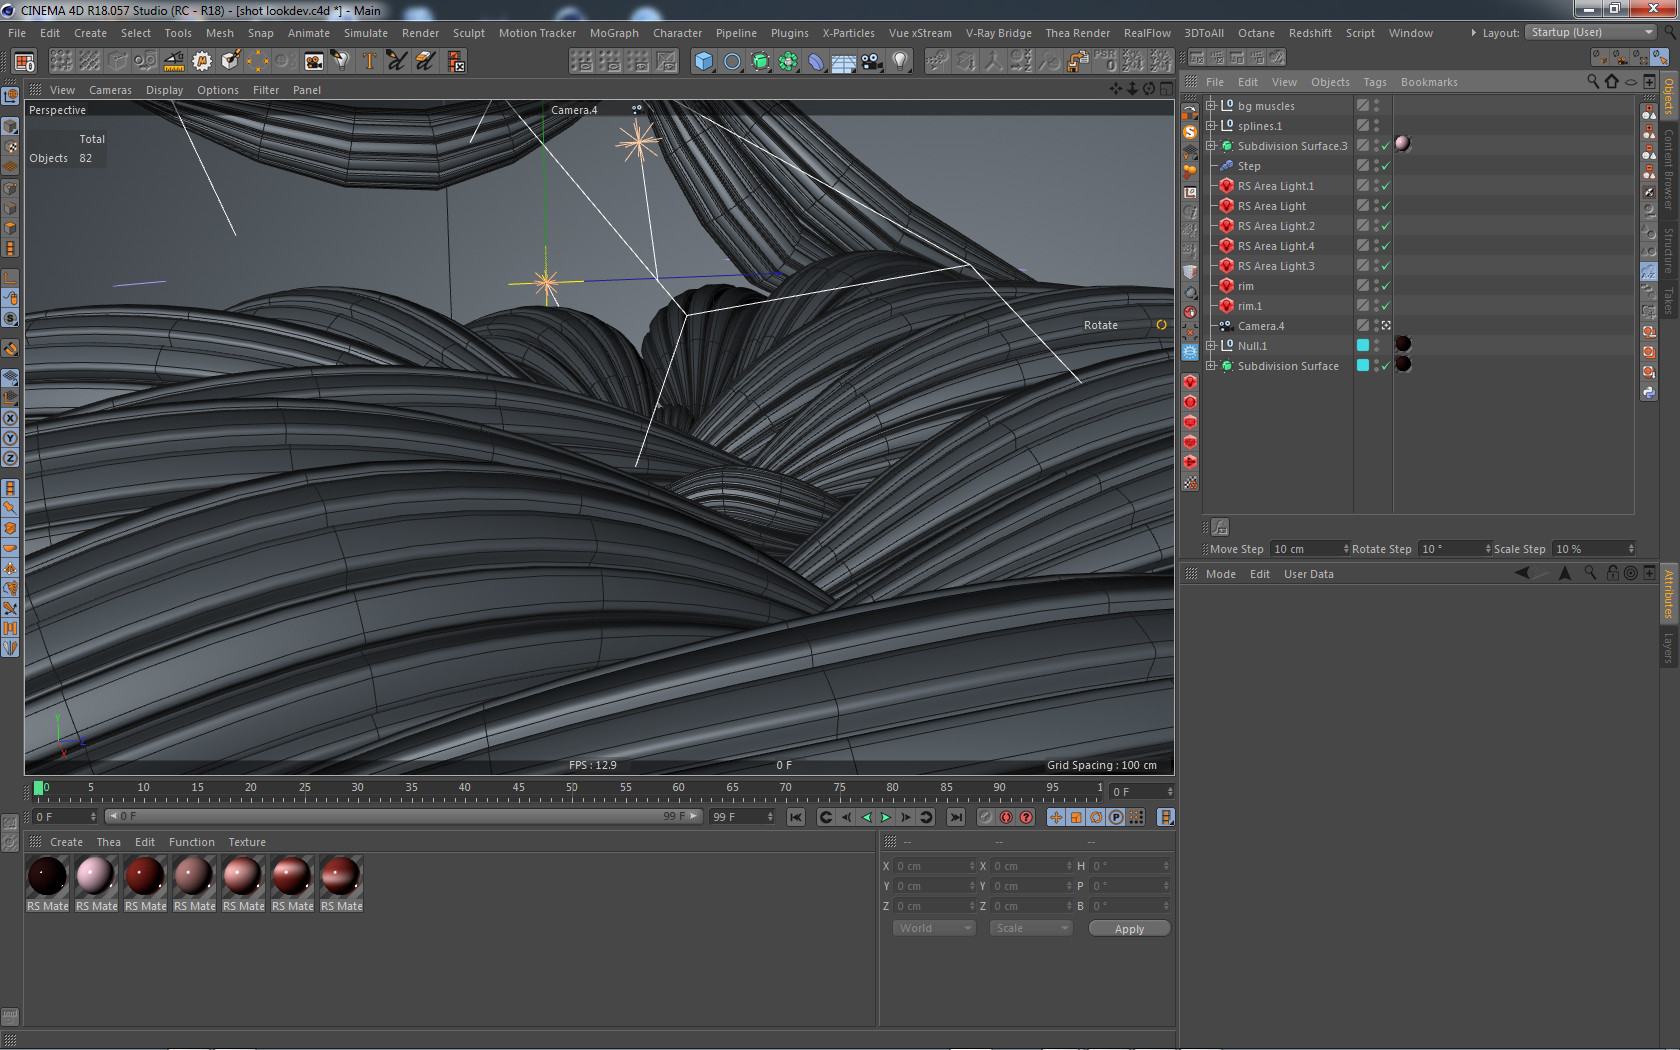Screen dimensions: 1680x1050
Task: Toggle the enable check for RS Area Light.1
Action: click(x=1386, y=186)
